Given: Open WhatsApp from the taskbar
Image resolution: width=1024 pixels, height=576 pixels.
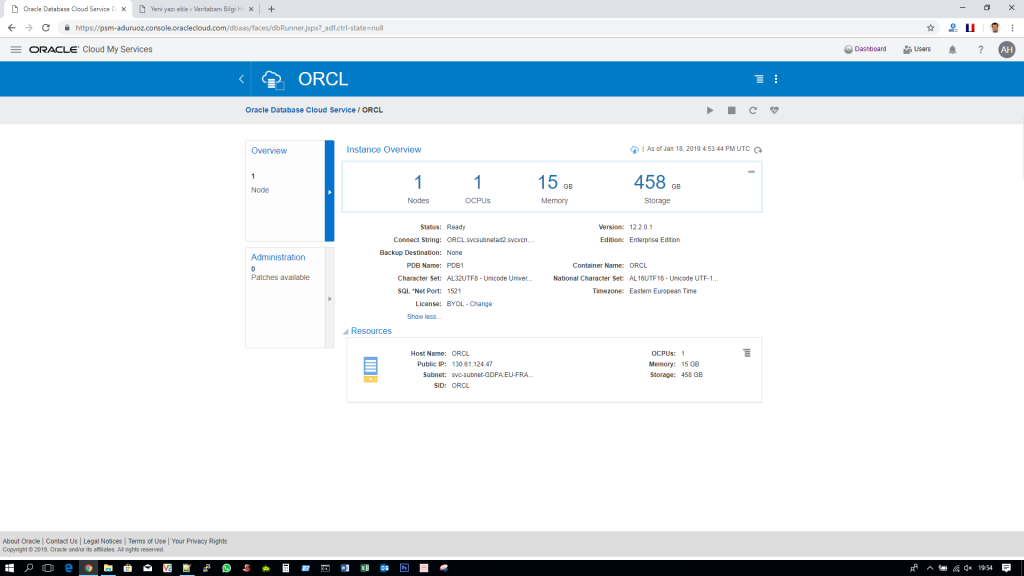Looking at the screenshot, I should (227, 568).
